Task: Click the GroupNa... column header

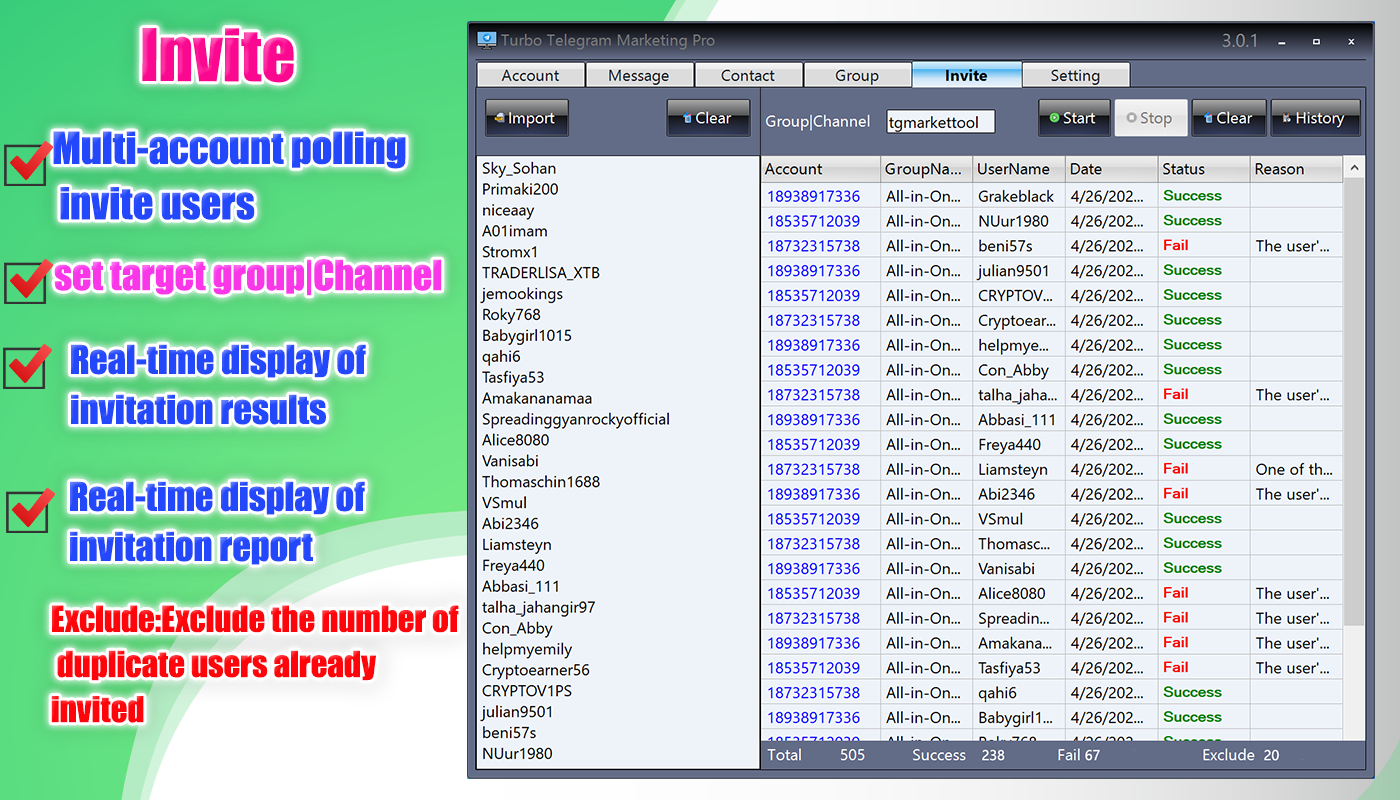Action: 927,169
